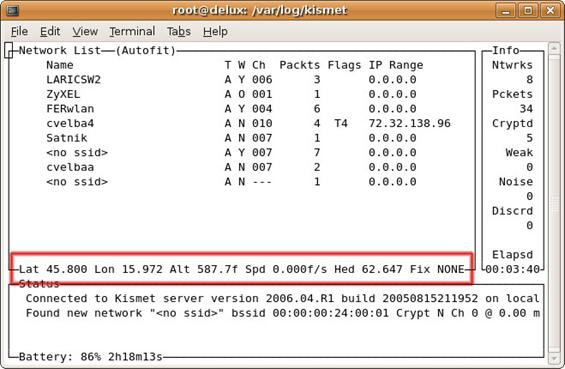Click the Hed 62.647 heading value
This screenshot has height=369, width=565.
(x=368, y=270)
